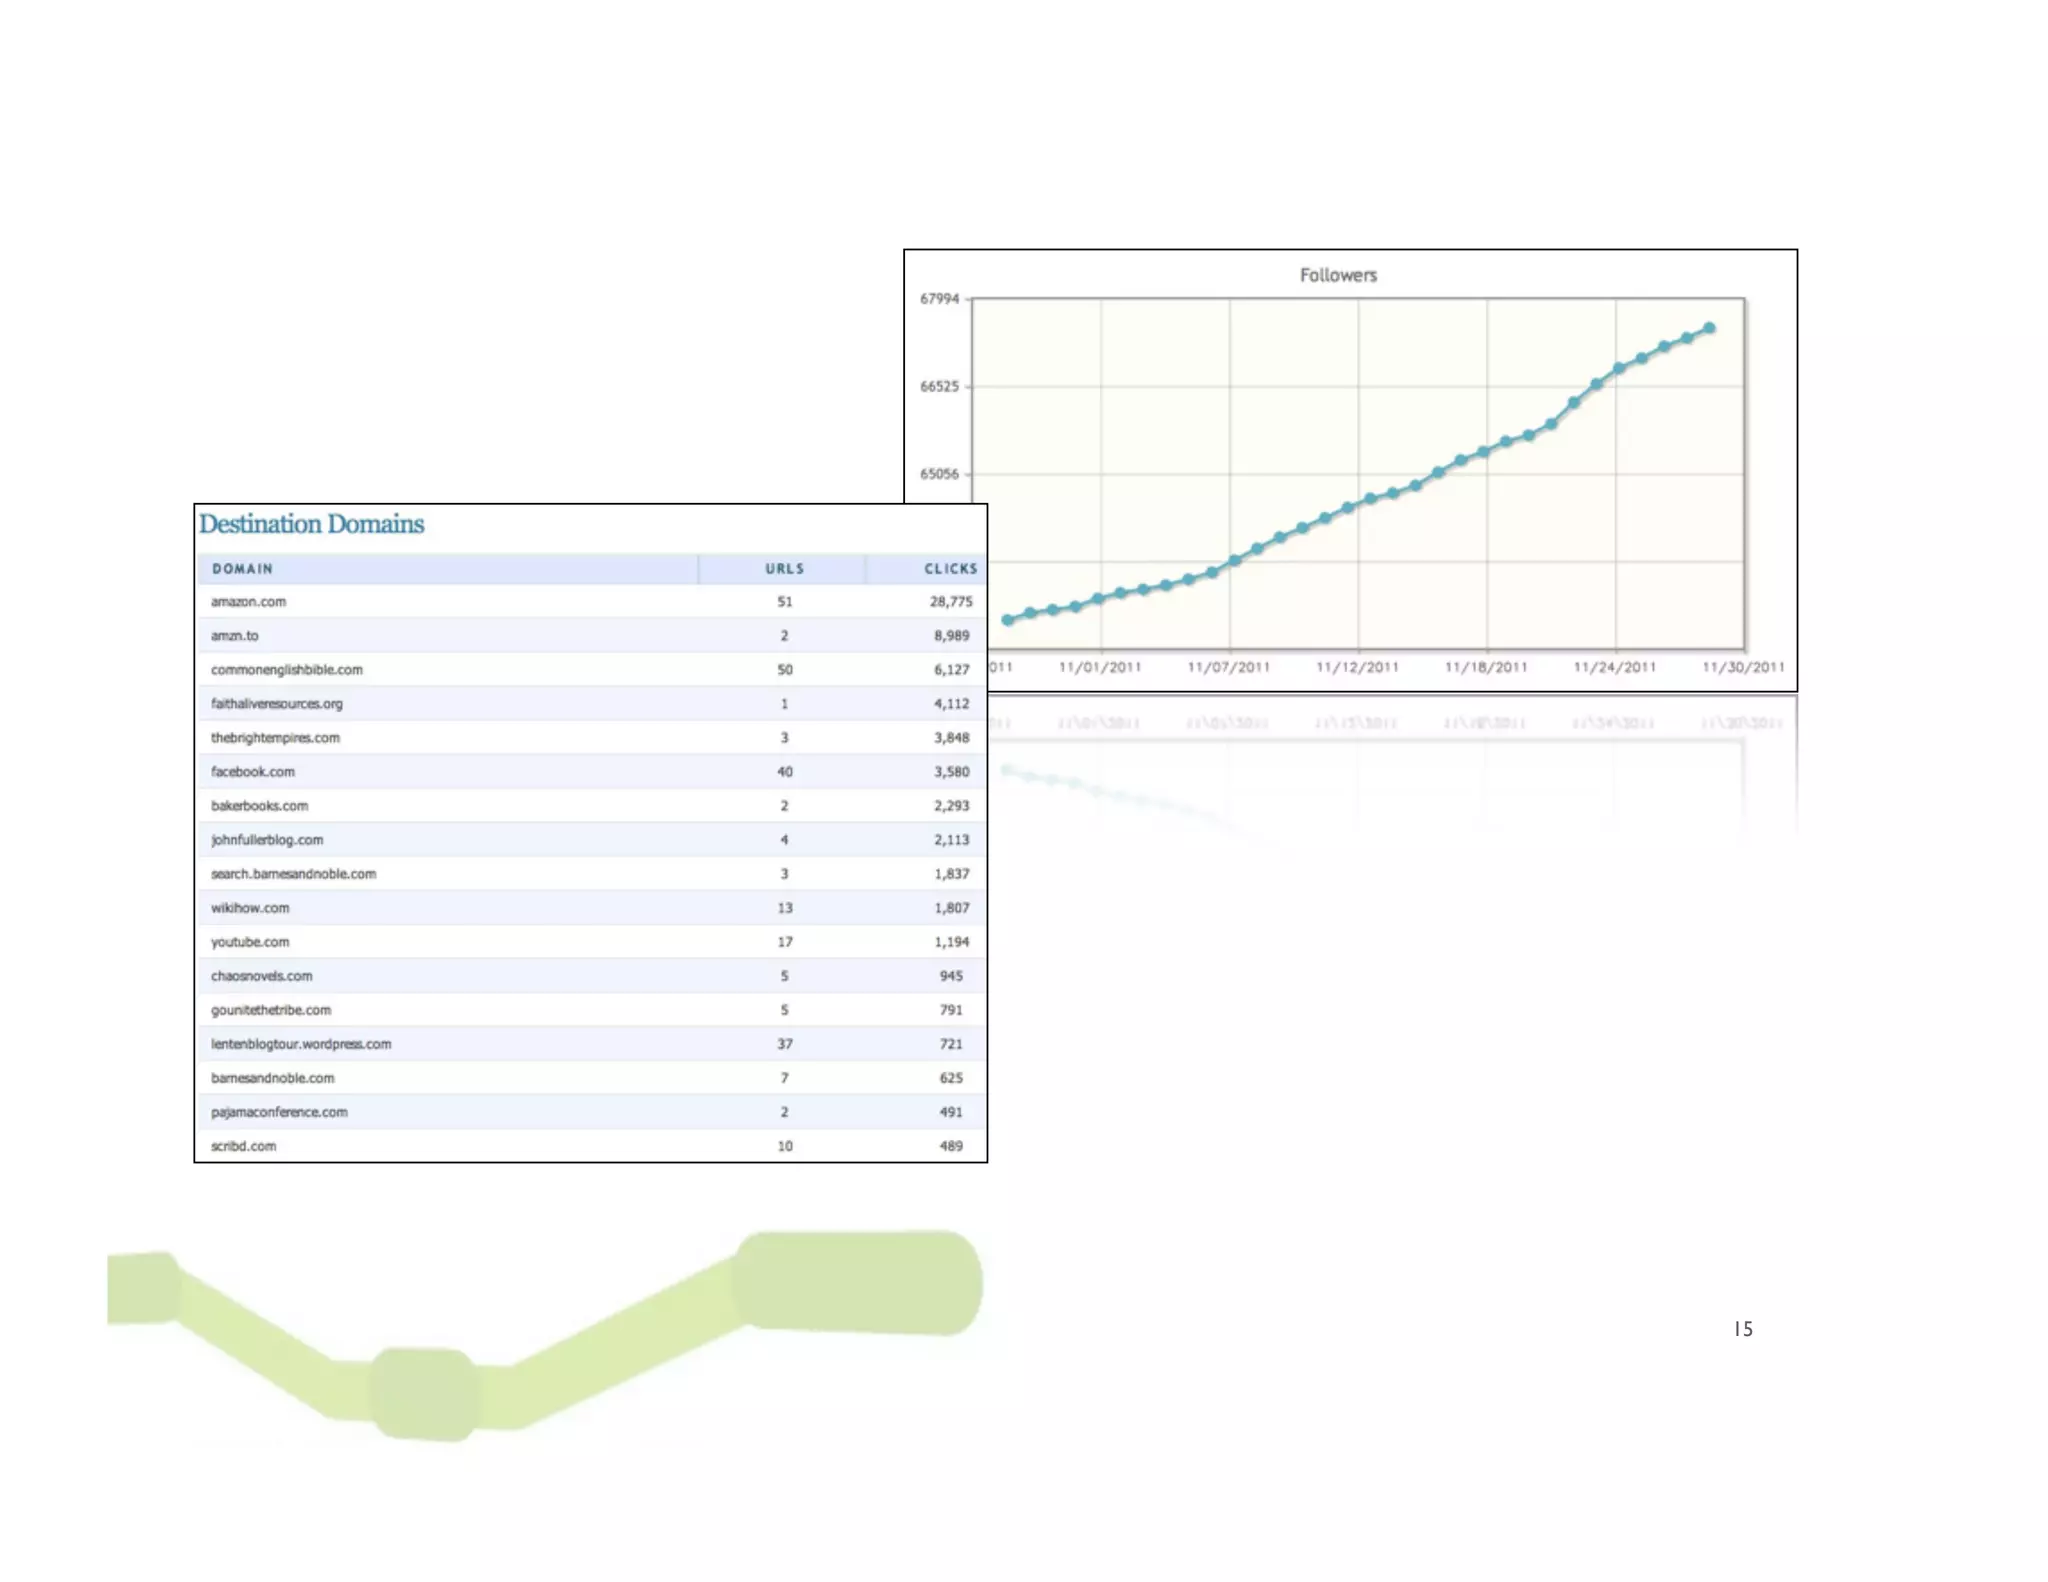
Task: Sort by CLICKS column header
Action: (950, 568)
